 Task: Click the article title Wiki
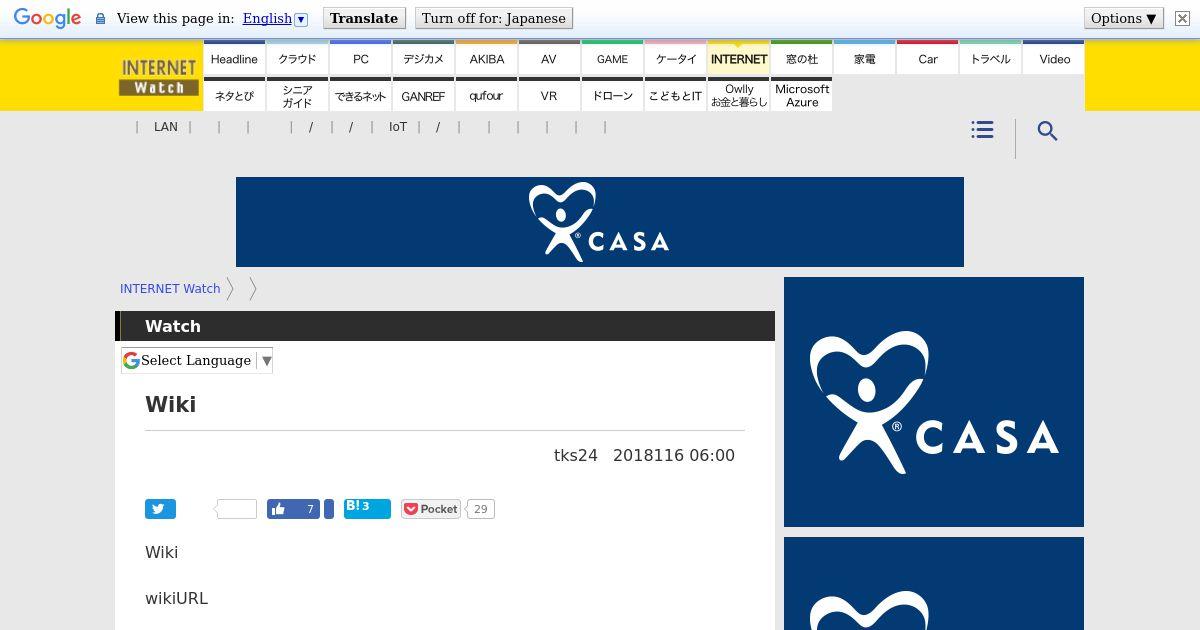(171, 404)
